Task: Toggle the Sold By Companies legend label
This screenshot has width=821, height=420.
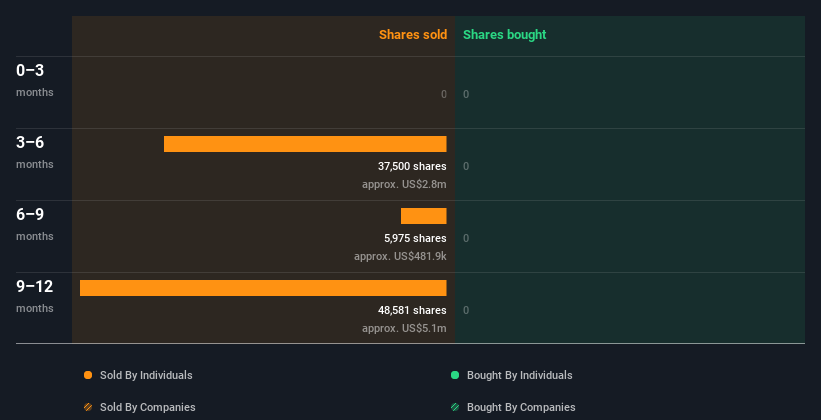Action: [x=148, y=407]
